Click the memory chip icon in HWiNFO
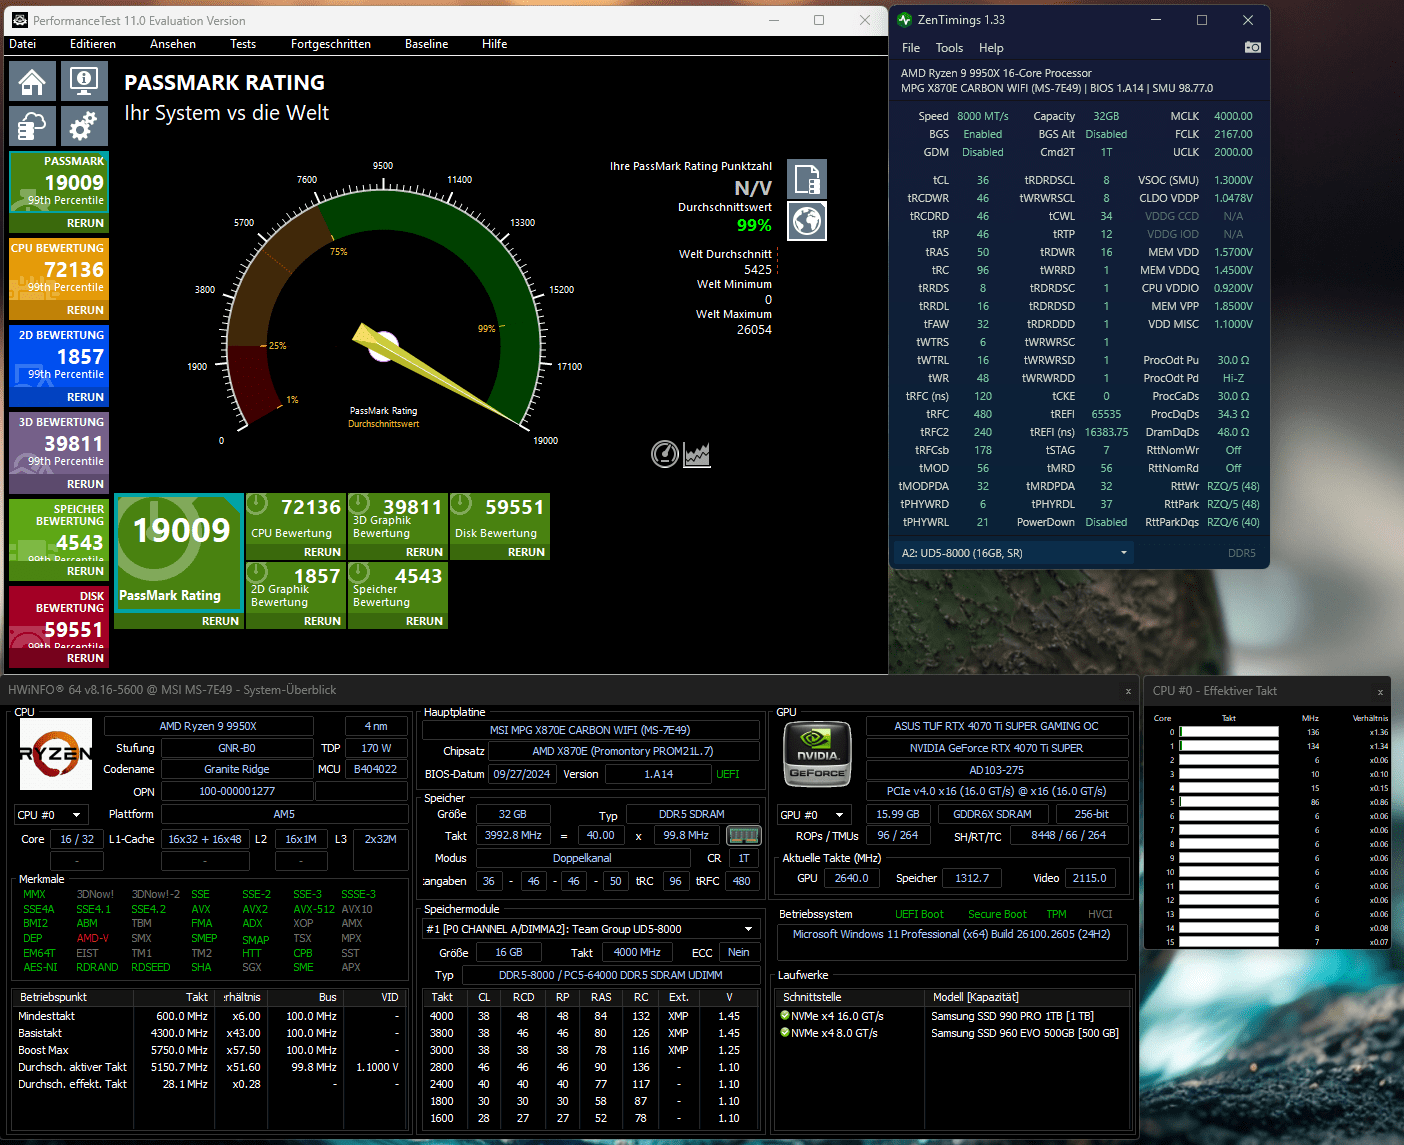Screen dimensions: 1404x1145 [x=743, y=835]
